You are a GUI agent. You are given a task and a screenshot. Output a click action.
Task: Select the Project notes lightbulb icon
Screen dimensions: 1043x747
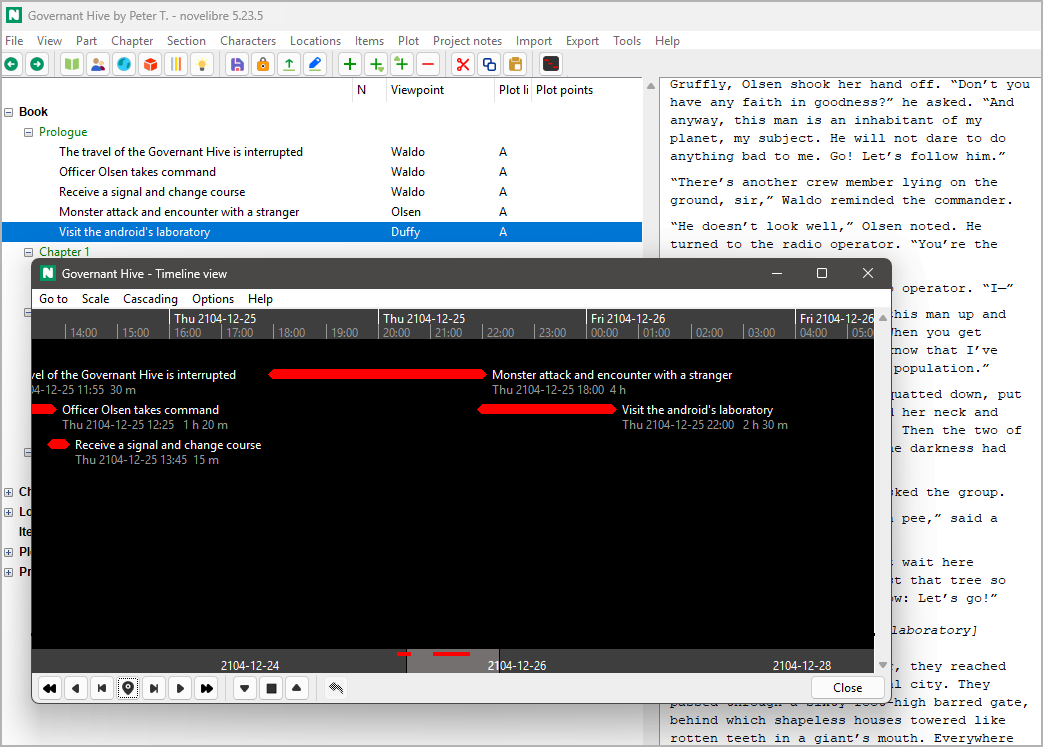(x=203, y=63)
